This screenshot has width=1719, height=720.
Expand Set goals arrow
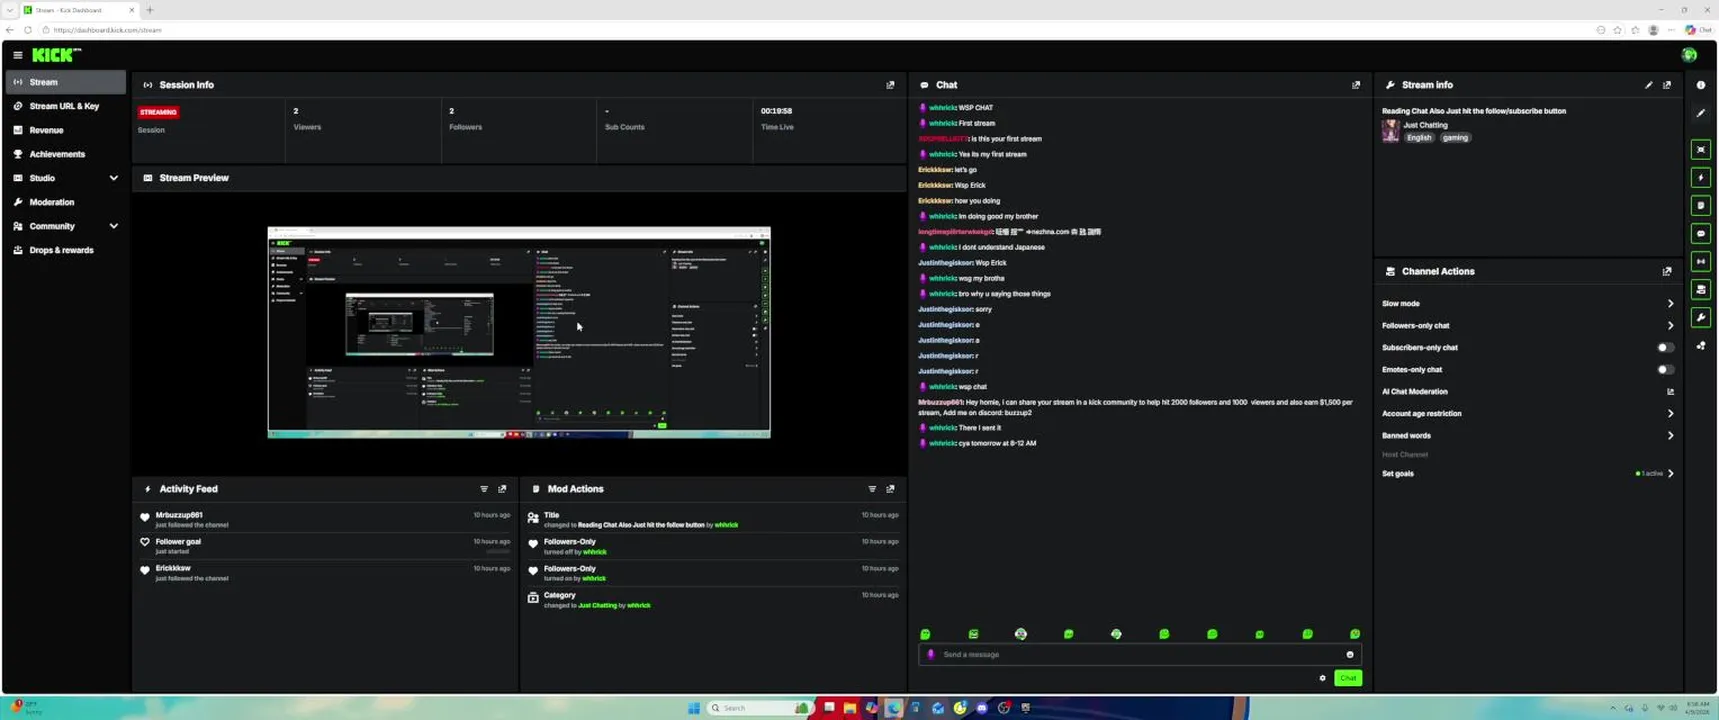point(1670,474)
